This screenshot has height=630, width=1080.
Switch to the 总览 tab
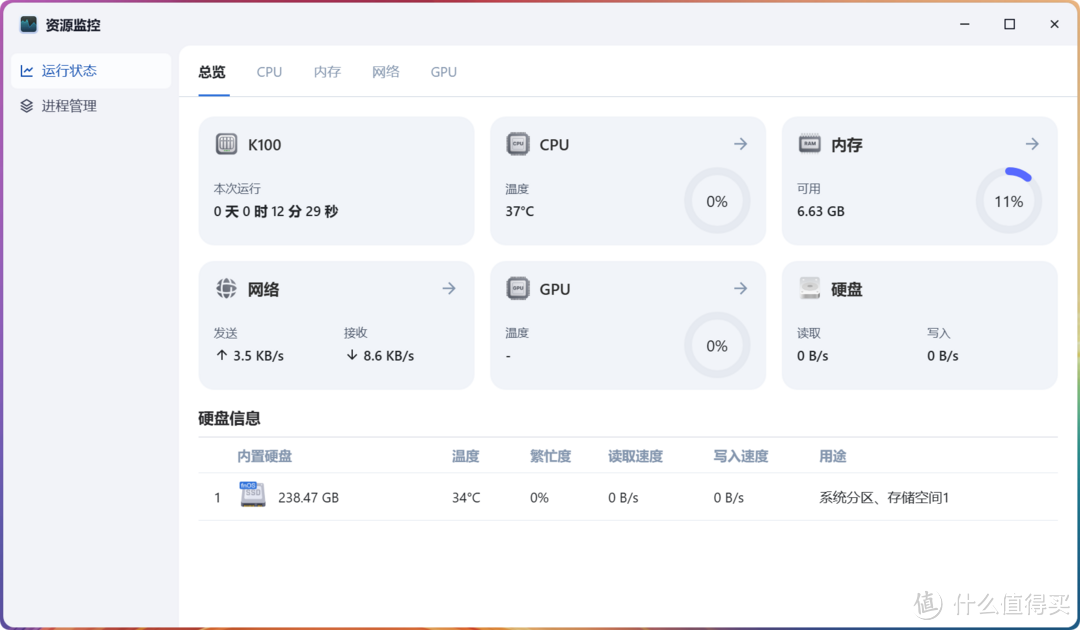click(x=211, y=71)
